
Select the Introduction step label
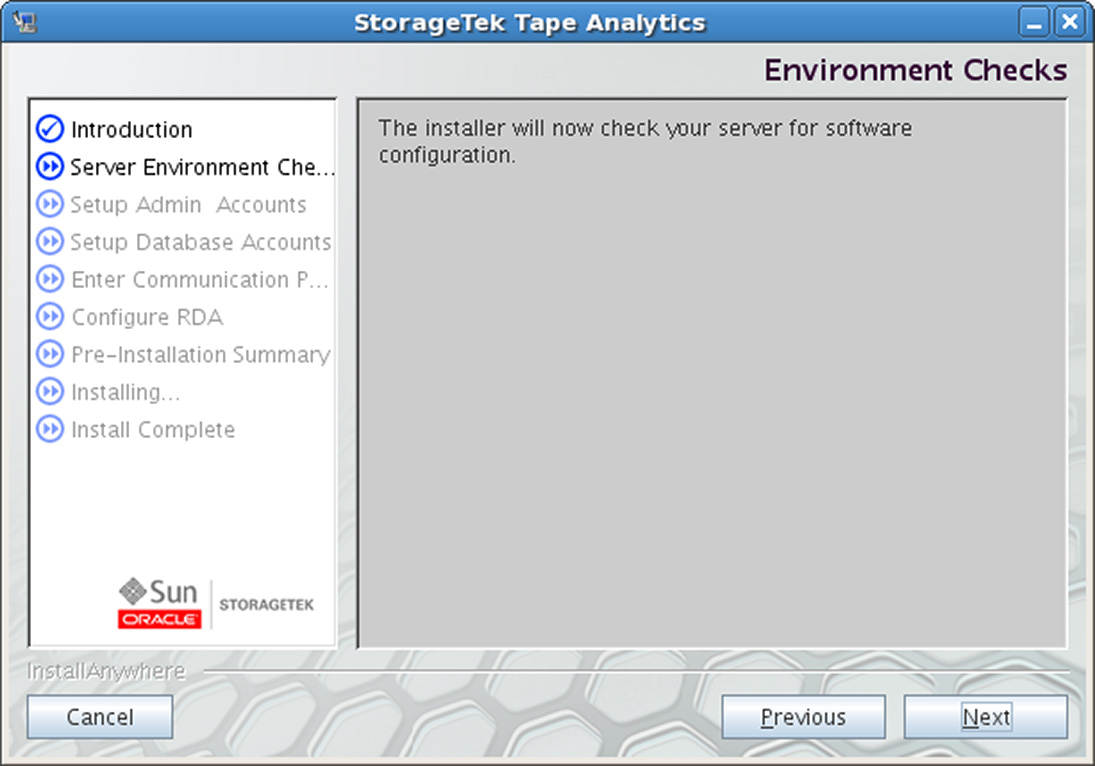pos(131,129)
